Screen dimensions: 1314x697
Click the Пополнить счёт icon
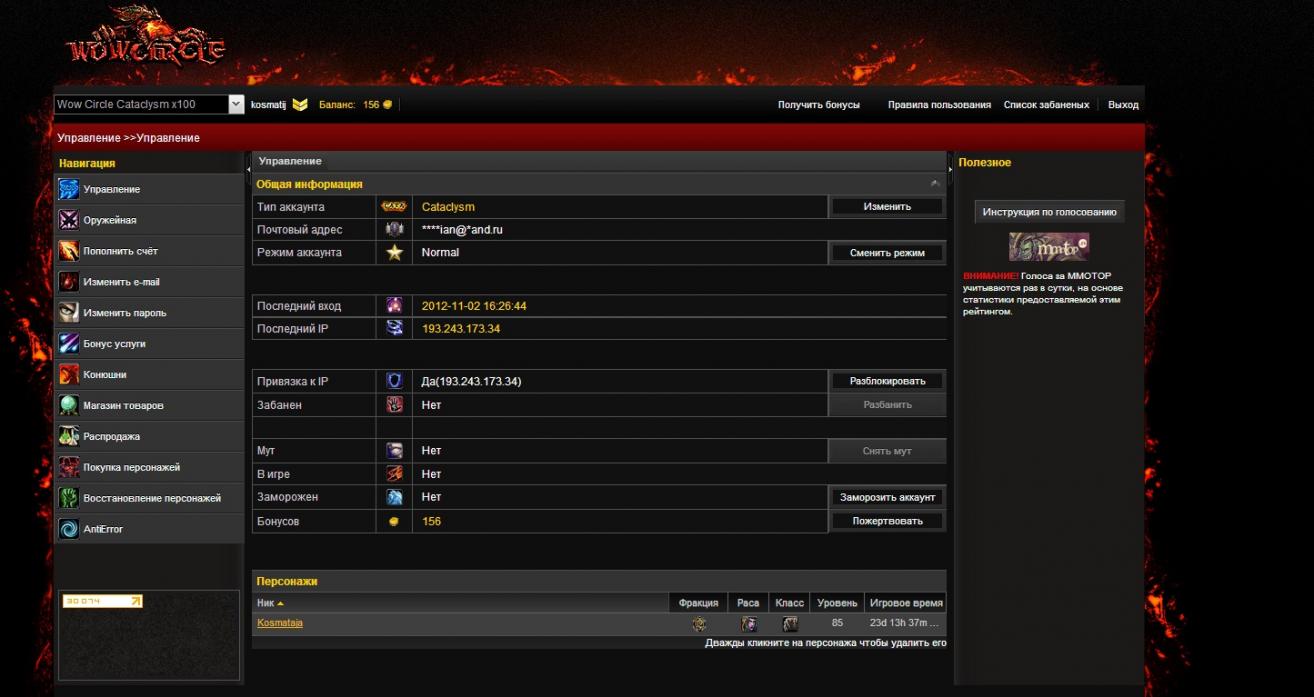pyautogui.click(x=69, y=251)
